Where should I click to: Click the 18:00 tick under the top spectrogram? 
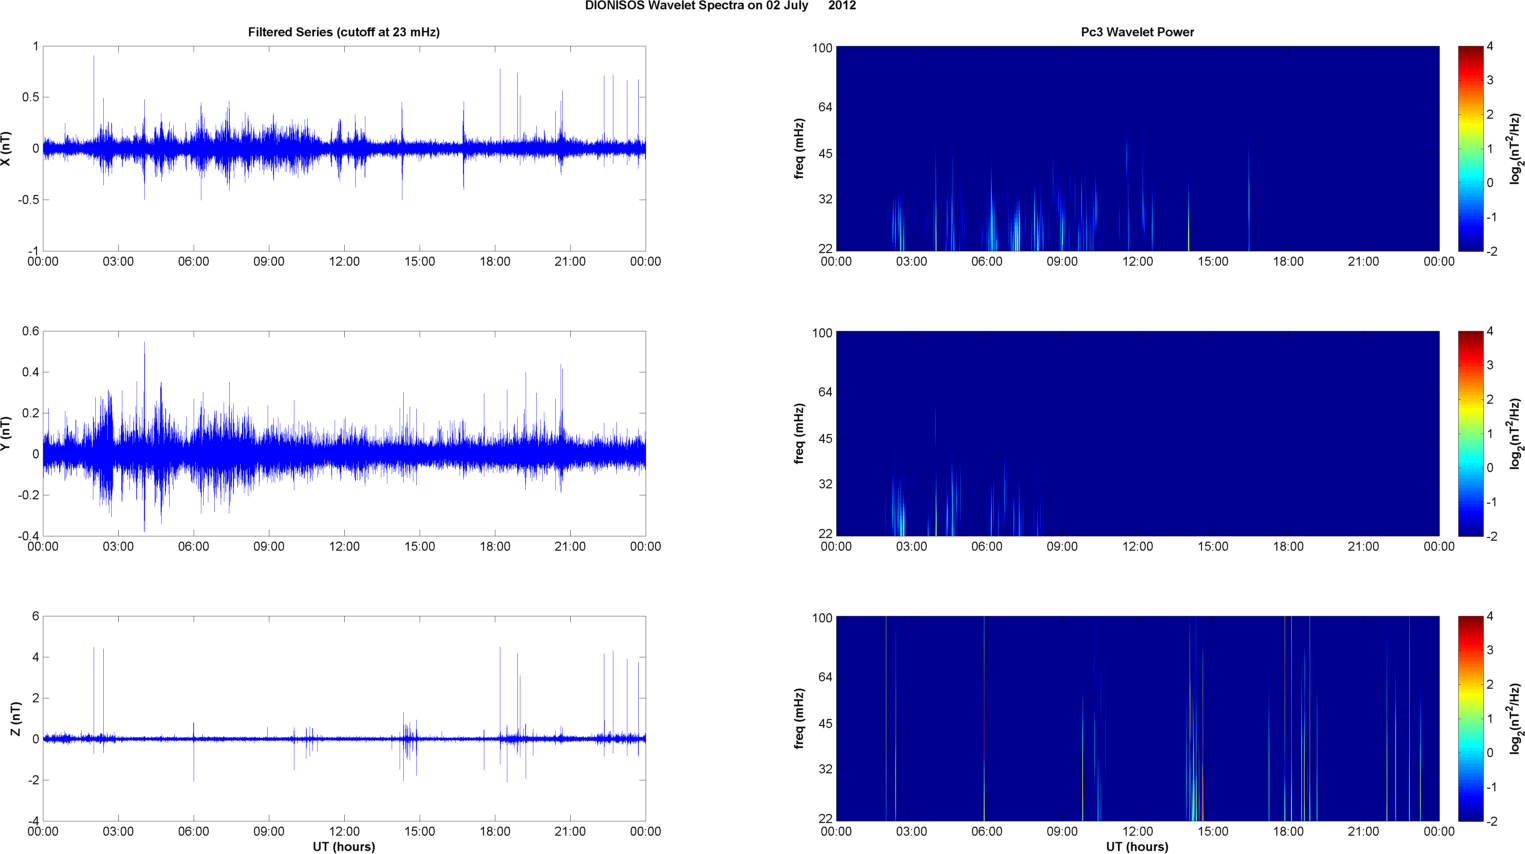pos(1288,262)
